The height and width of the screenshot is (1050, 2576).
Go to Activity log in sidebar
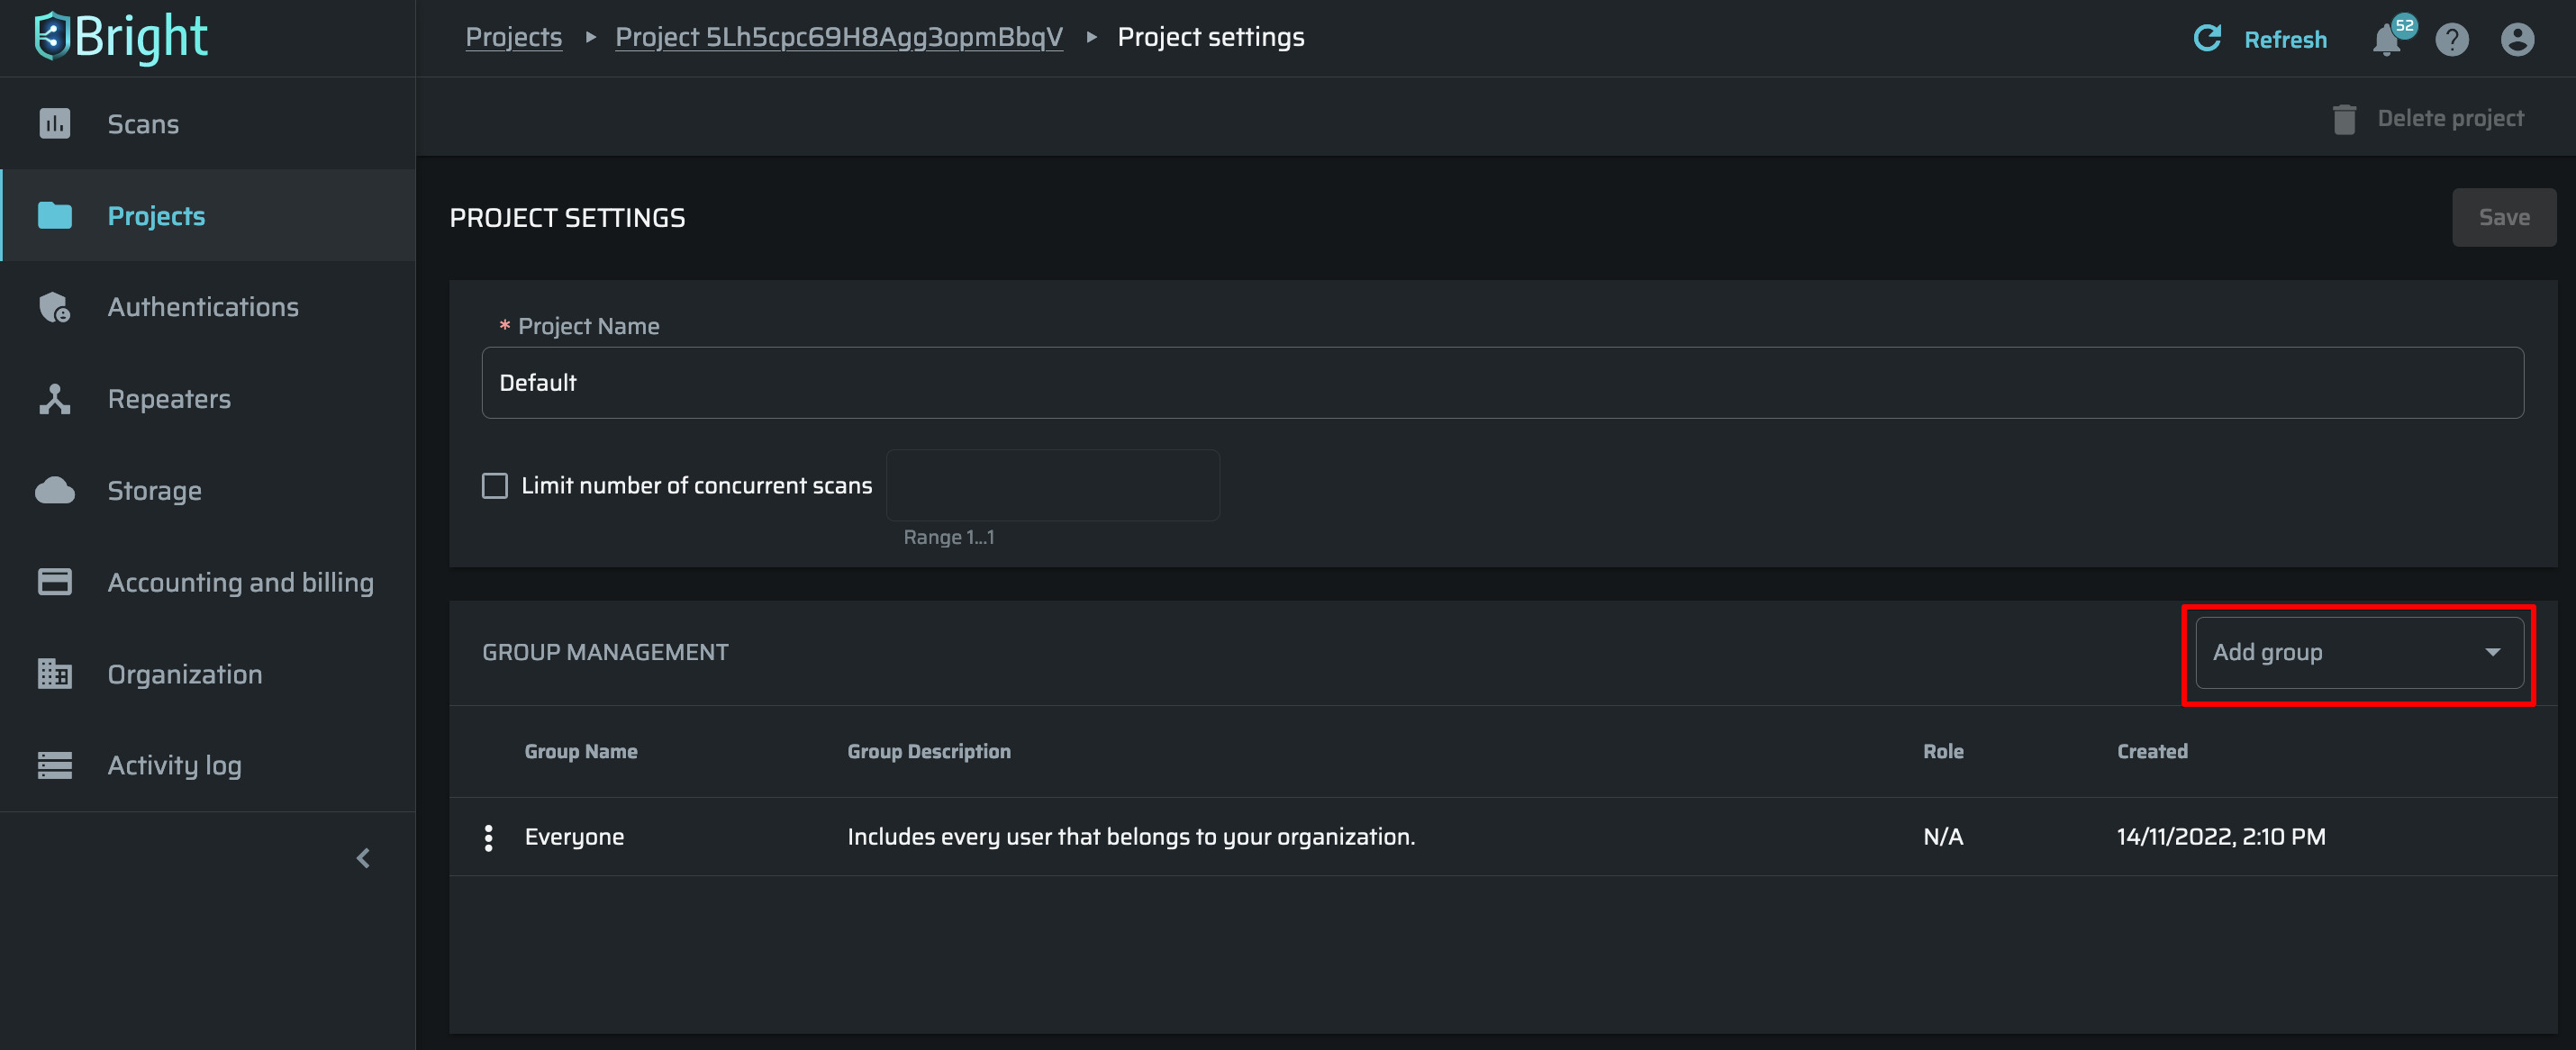pyautogui.click(x=174, y=765)
